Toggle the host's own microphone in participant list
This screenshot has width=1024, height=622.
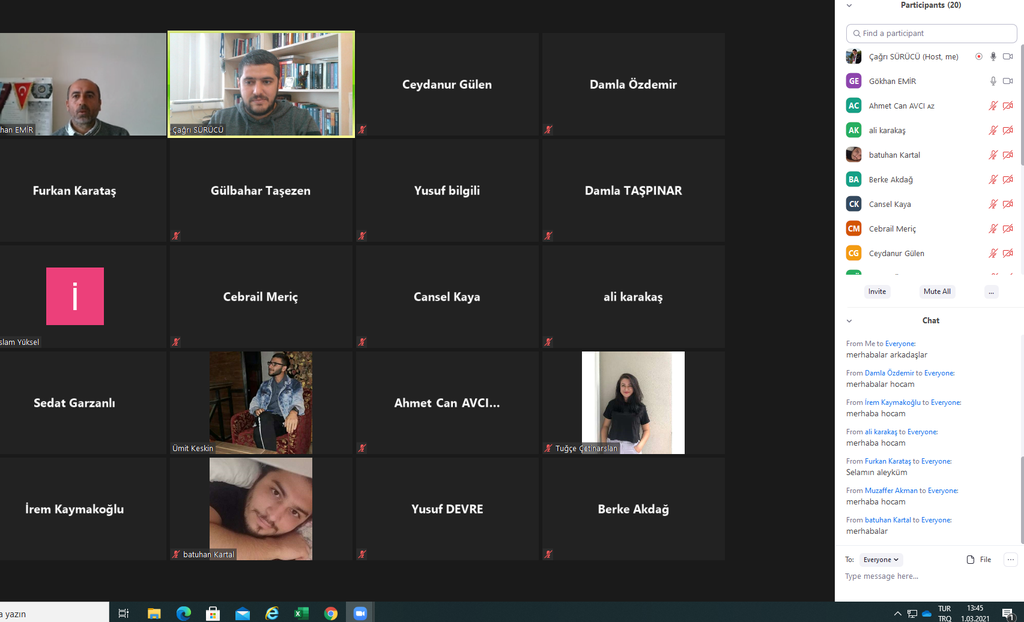pyautogui.click(x=993, y=57)
